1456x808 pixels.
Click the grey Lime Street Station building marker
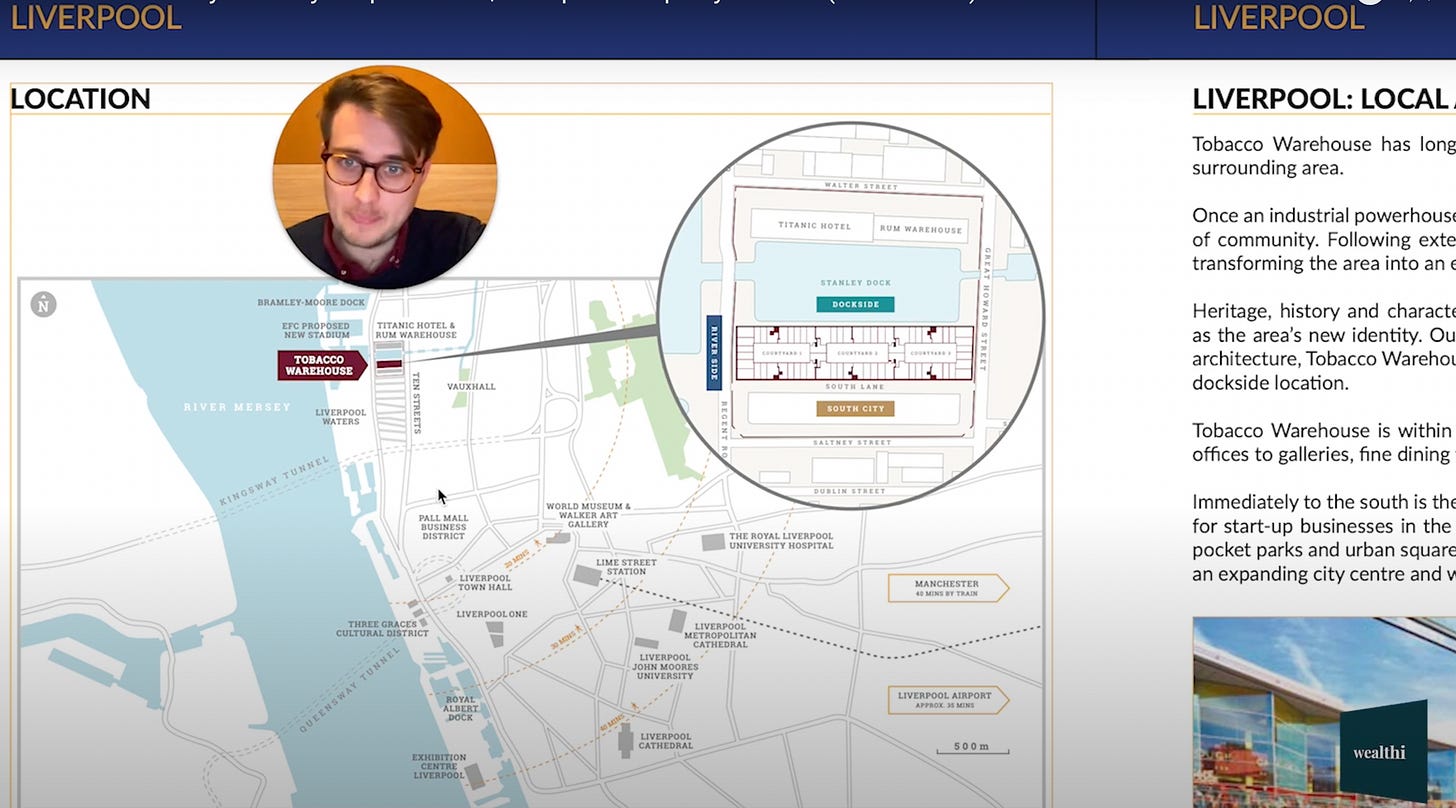tap(586, 576)
